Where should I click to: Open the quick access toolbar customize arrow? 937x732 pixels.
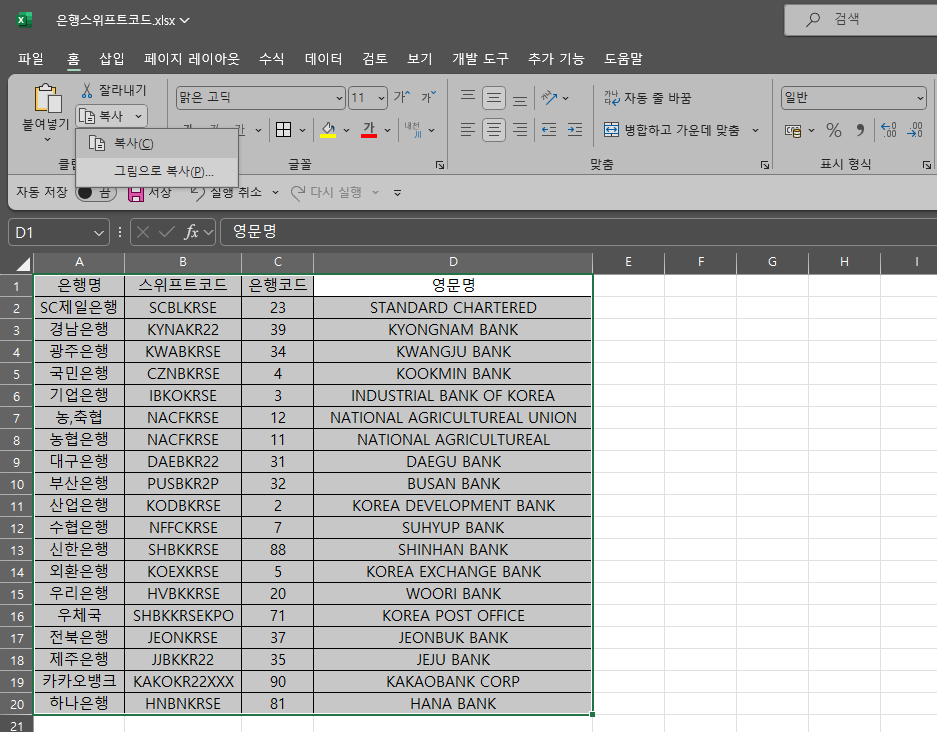[397, 192]
